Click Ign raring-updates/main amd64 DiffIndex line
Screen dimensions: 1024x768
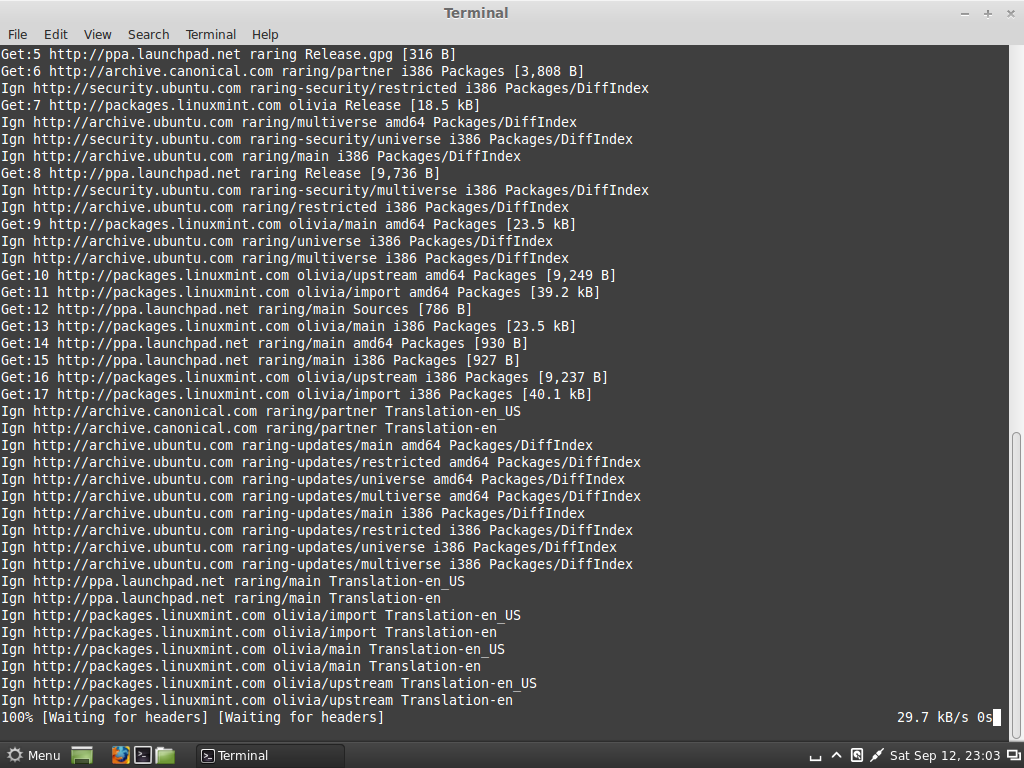tap(297, 445)
